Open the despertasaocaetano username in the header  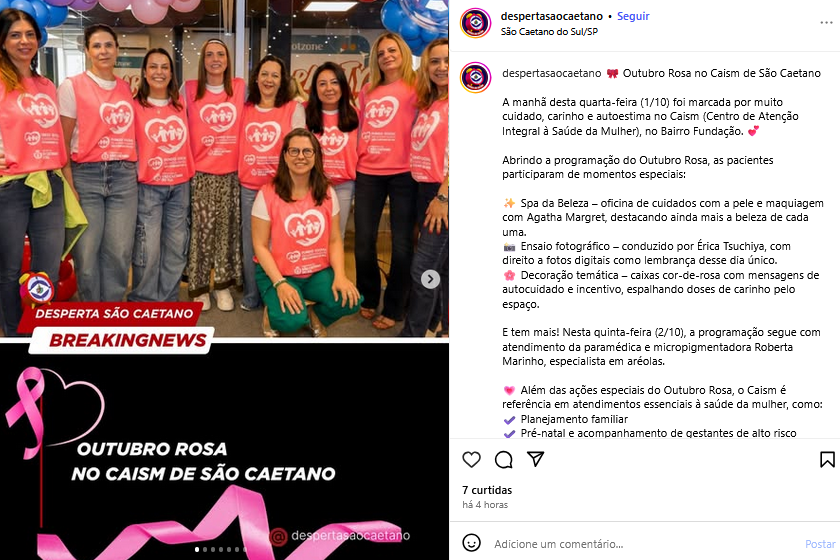click(552, 16)
